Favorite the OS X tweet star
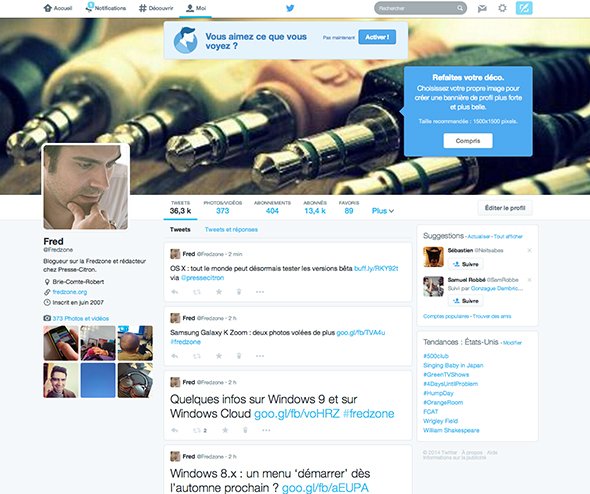 [x=219, y=292]
